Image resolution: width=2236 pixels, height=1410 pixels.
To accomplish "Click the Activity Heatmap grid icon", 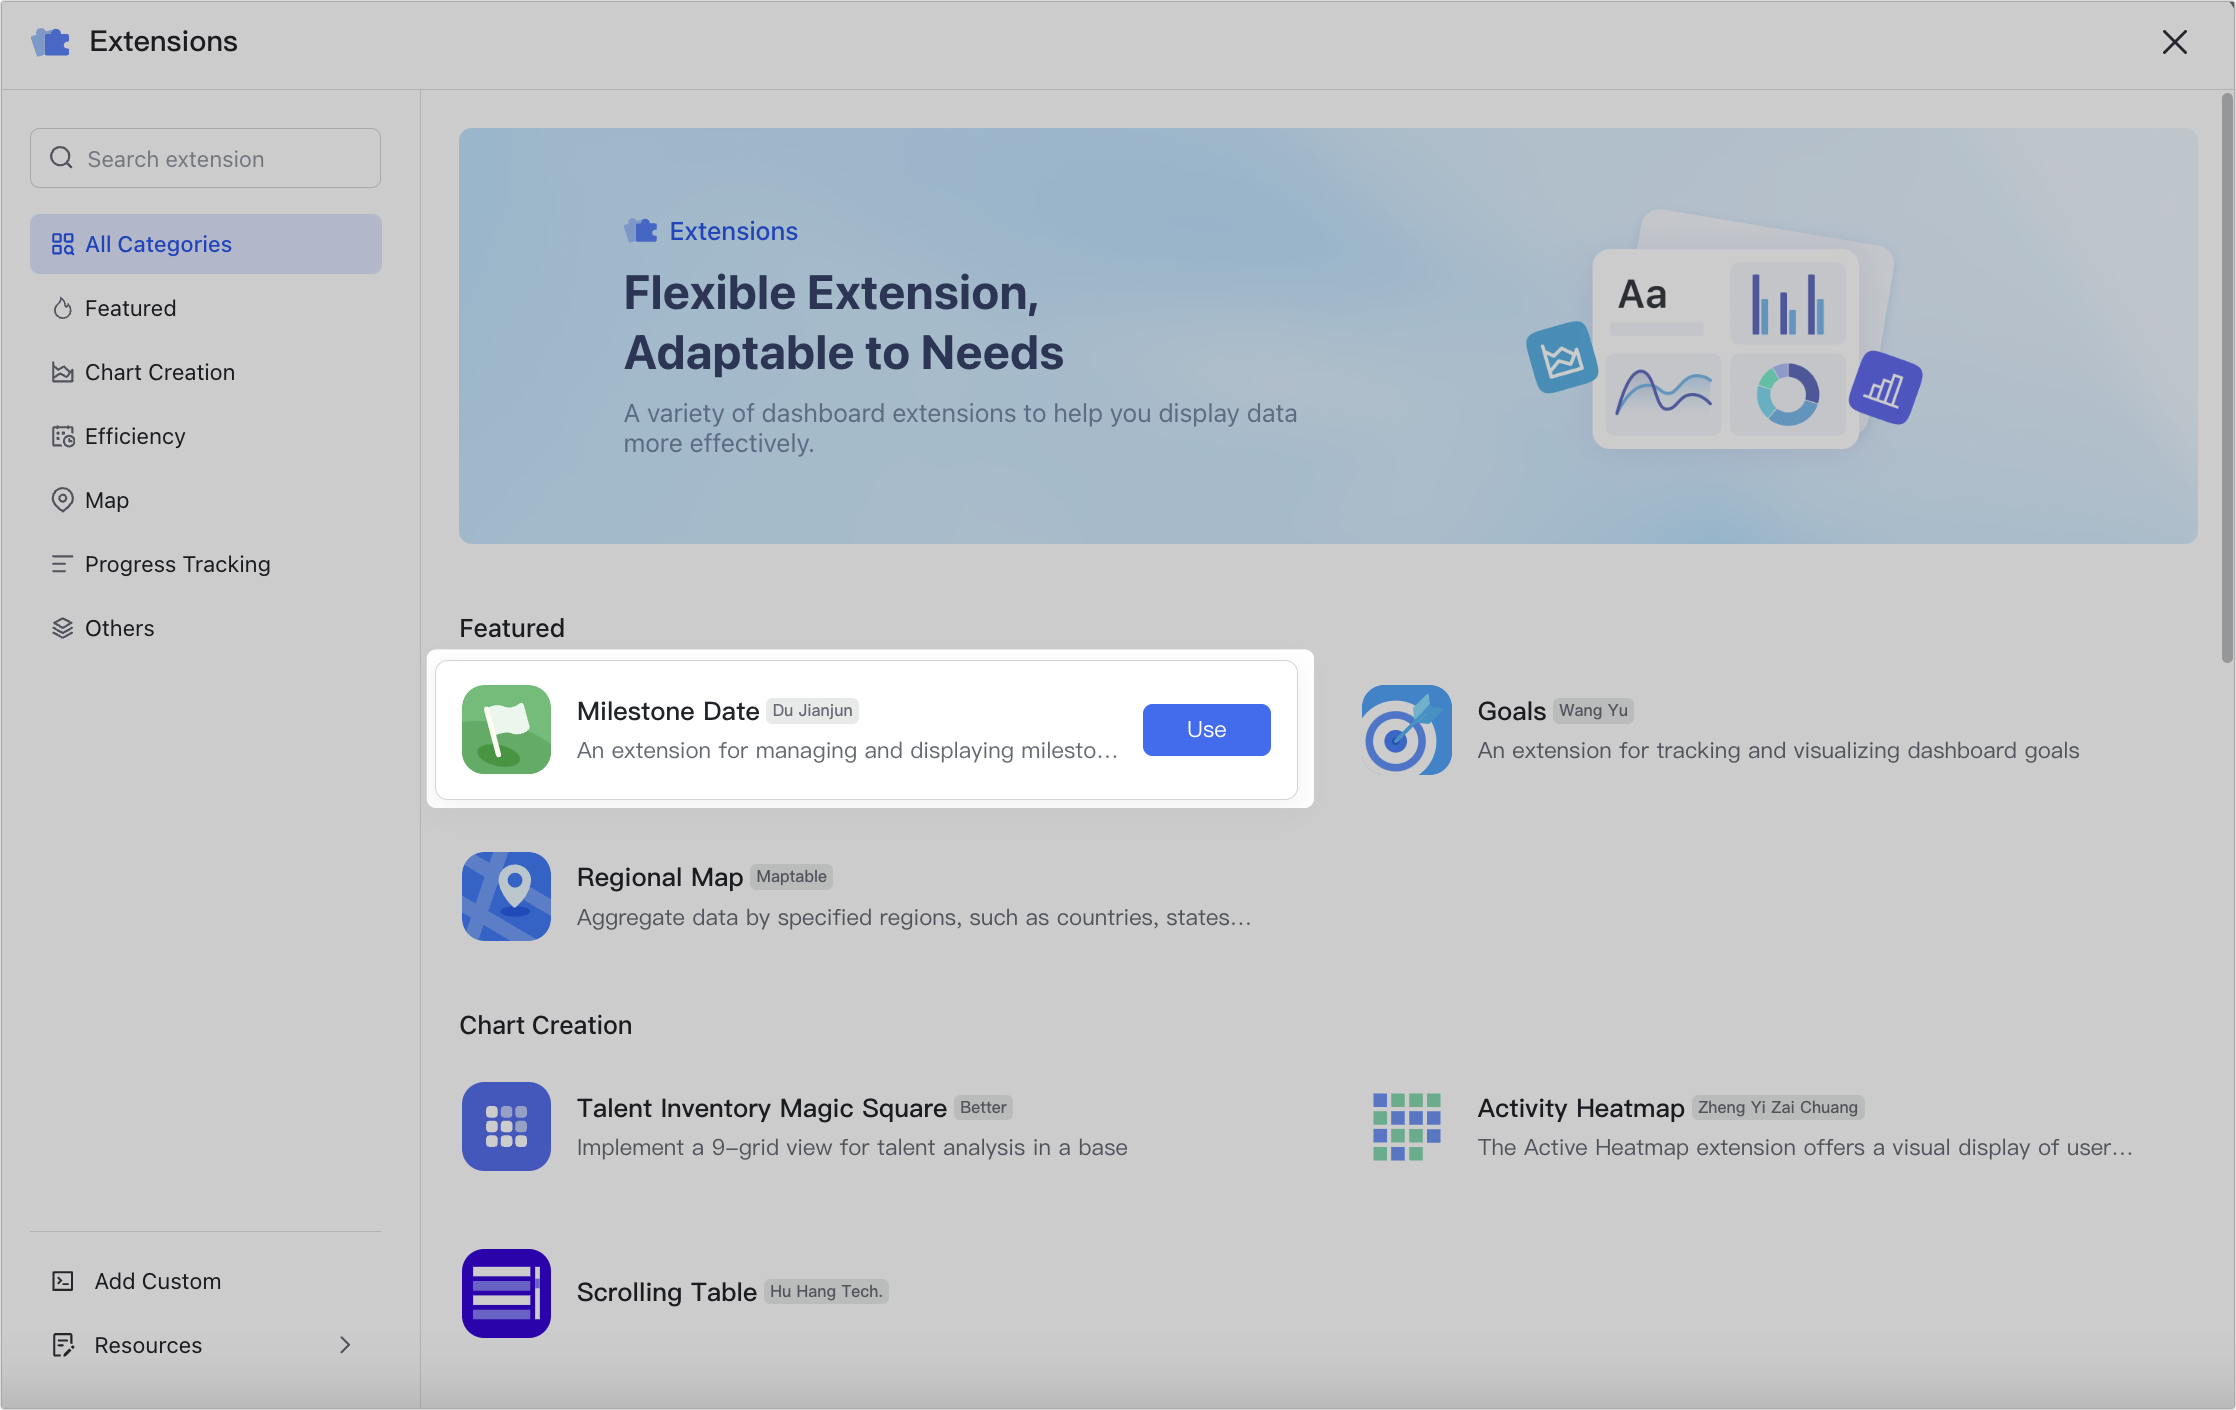I will point(1406,1126).
